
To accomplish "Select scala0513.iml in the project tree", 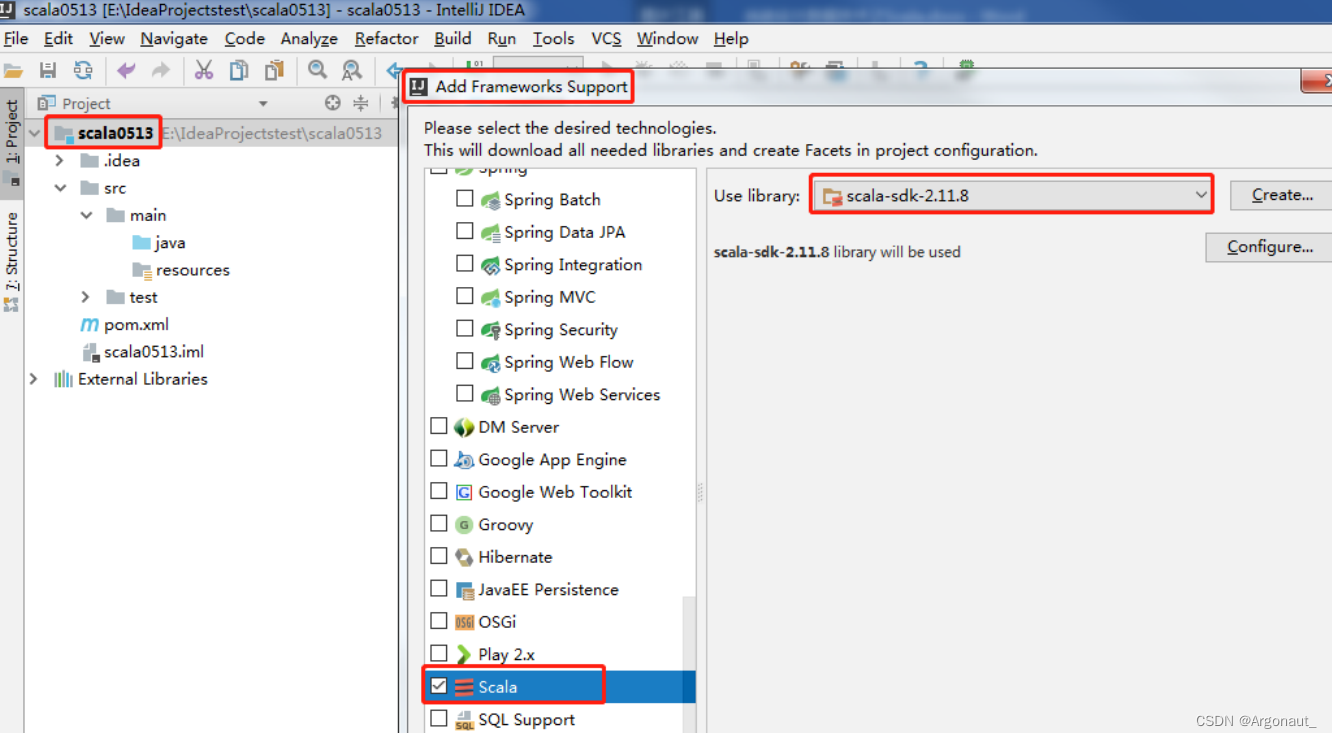I will pos(154,352).
